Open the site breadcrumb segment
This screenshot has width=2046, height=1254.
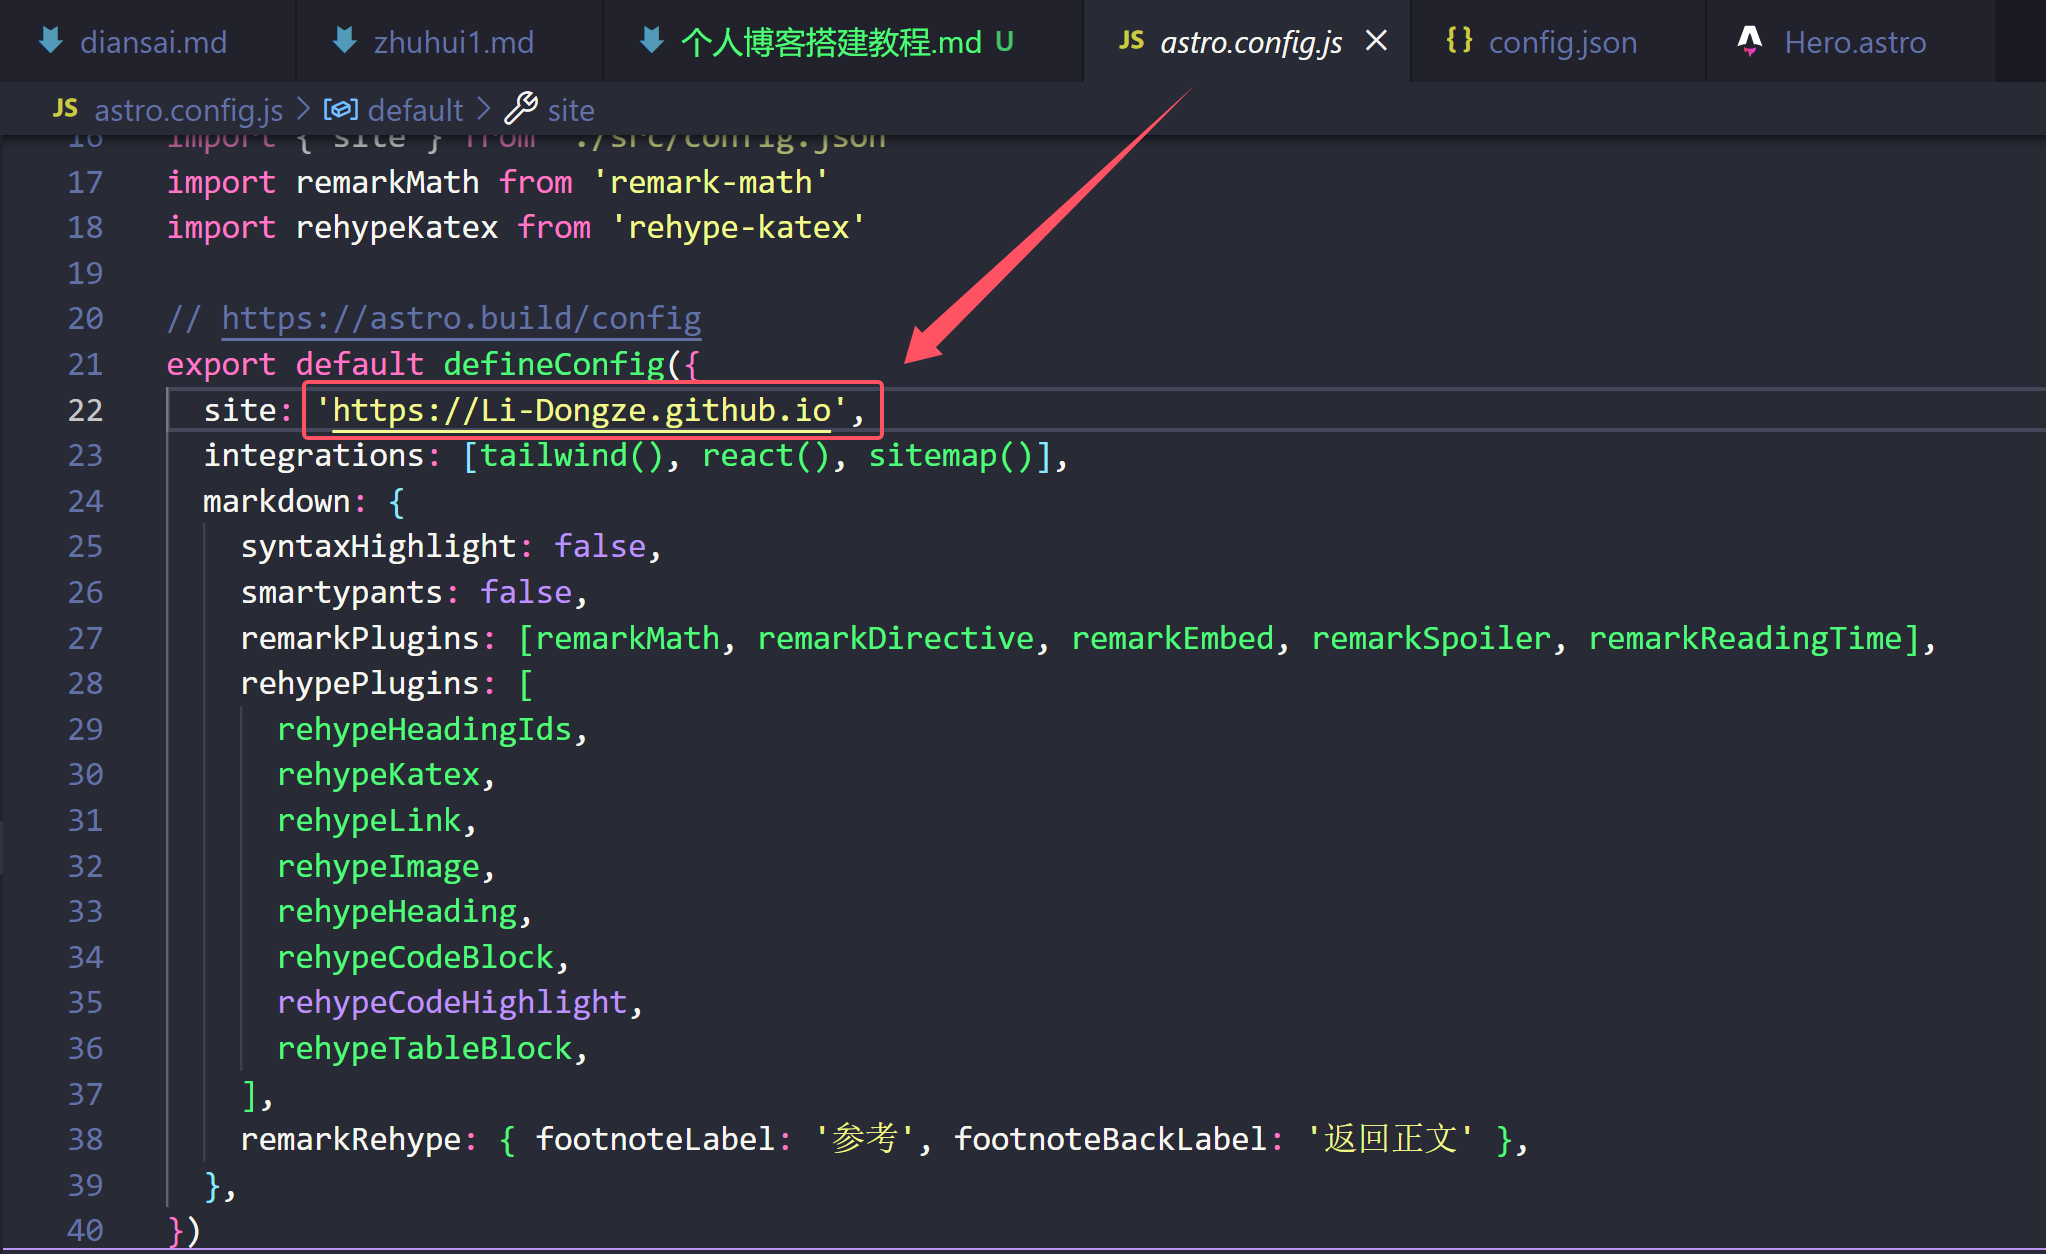[571, 110]
